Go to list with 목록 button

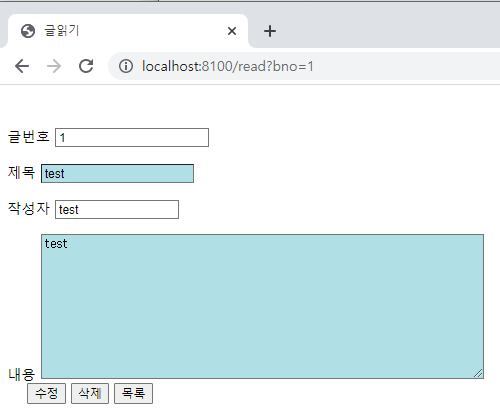133,393
